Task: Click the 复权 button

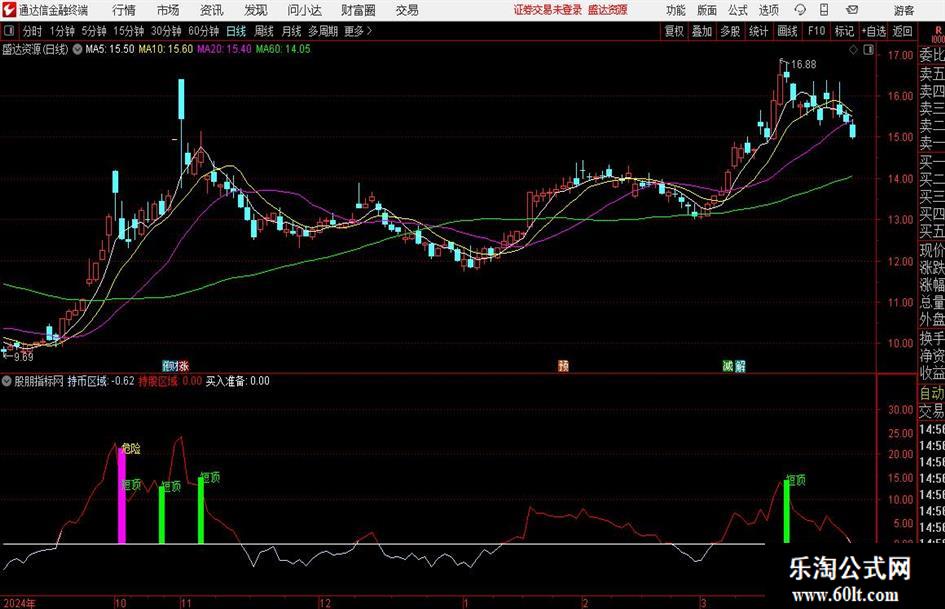Action: [x=674, y=31]
